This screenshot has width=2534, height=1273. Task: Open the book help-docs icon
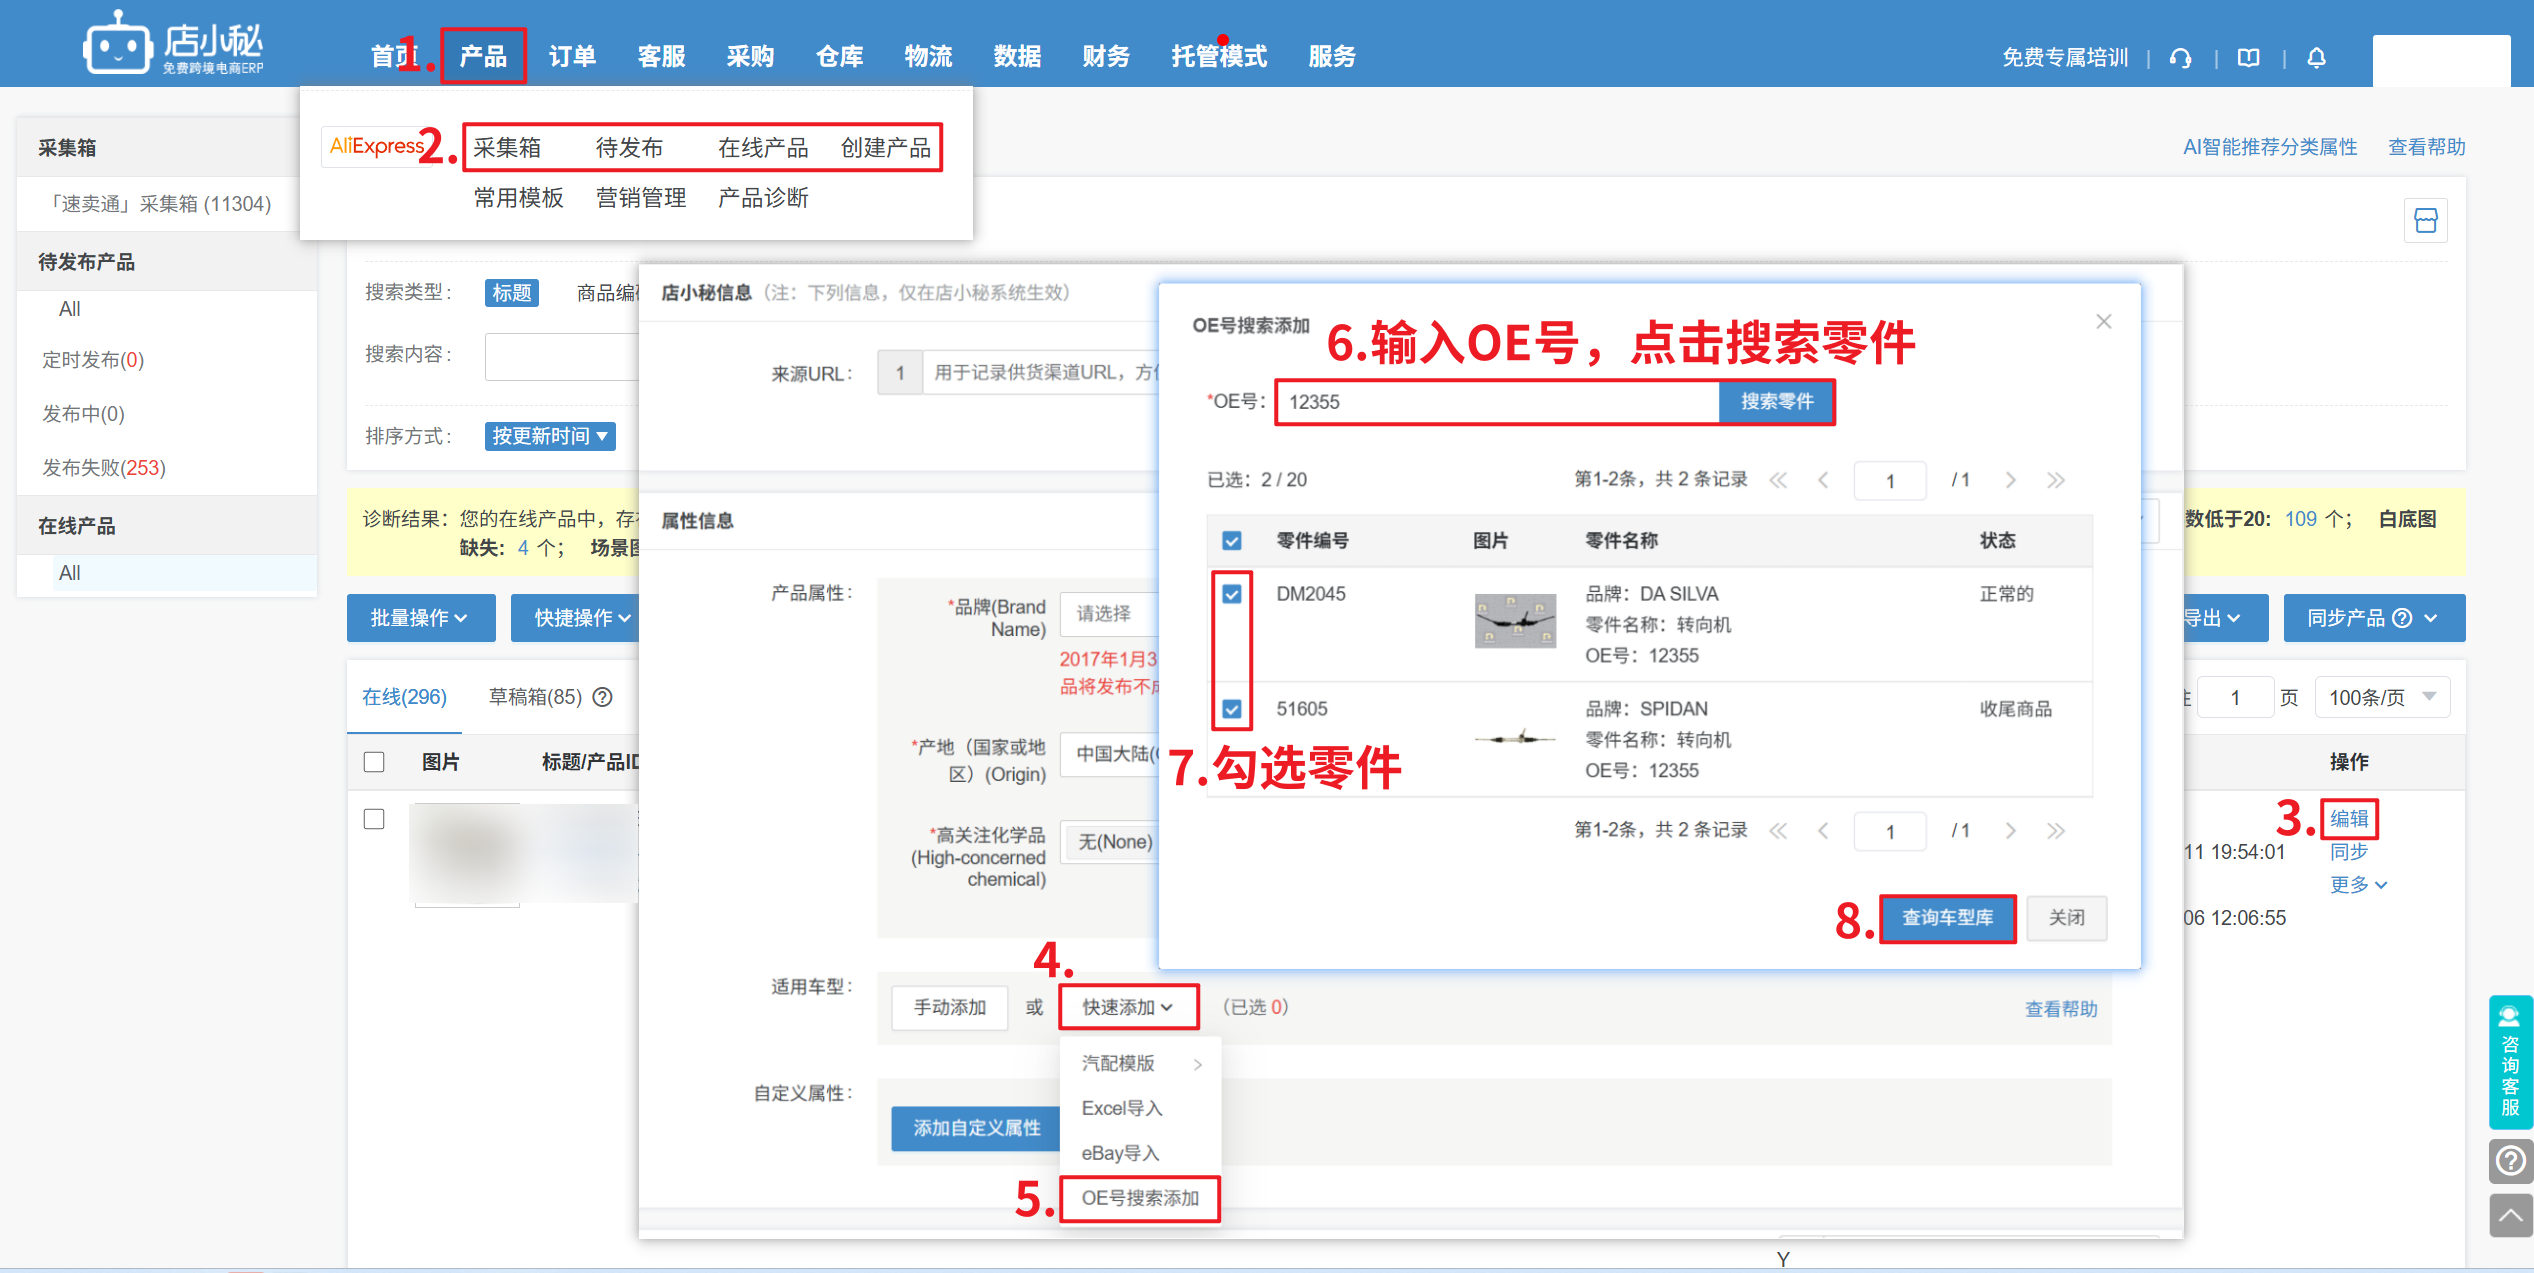(2249, 58)
